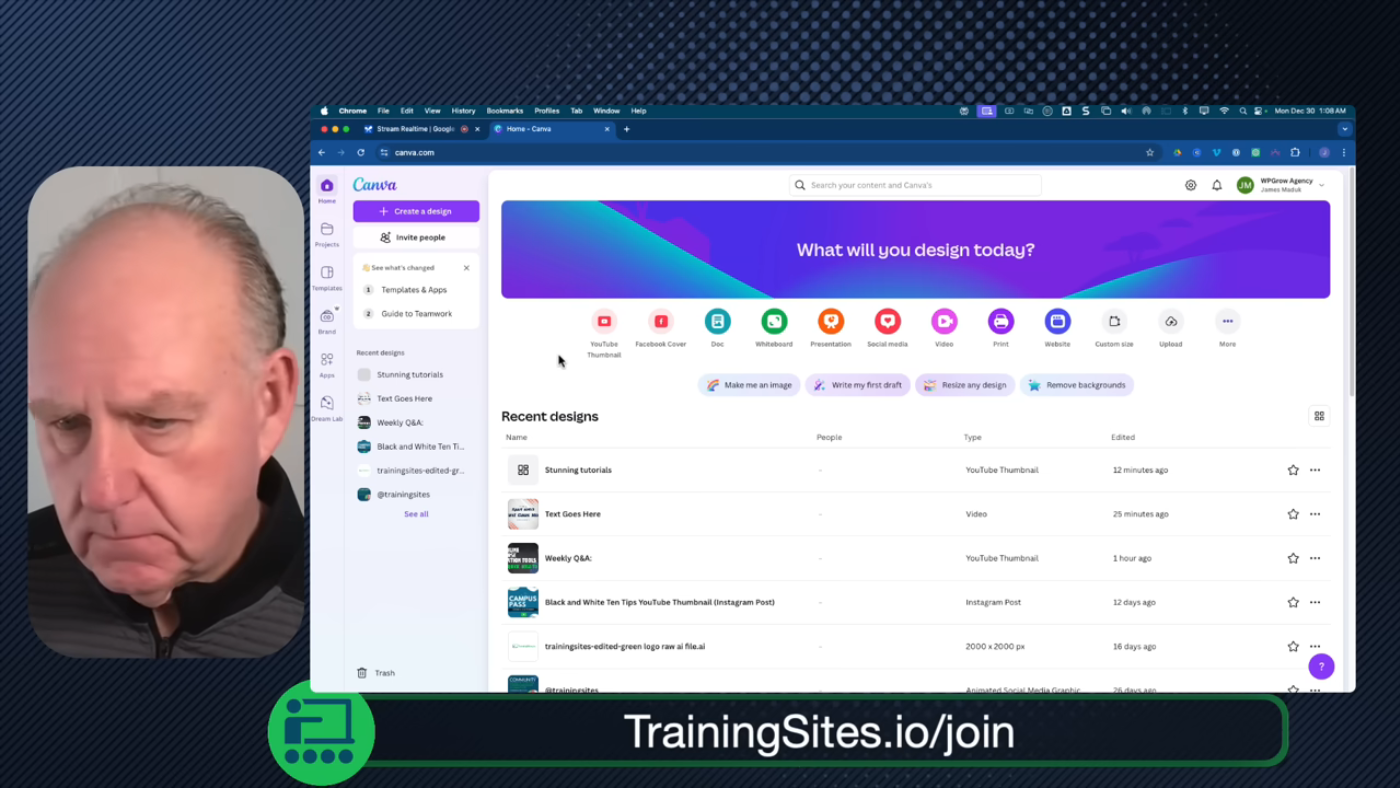This screenshot has height=788, width=1400.
Task: Choose the Presentation design icon
Action: [831, 321]
